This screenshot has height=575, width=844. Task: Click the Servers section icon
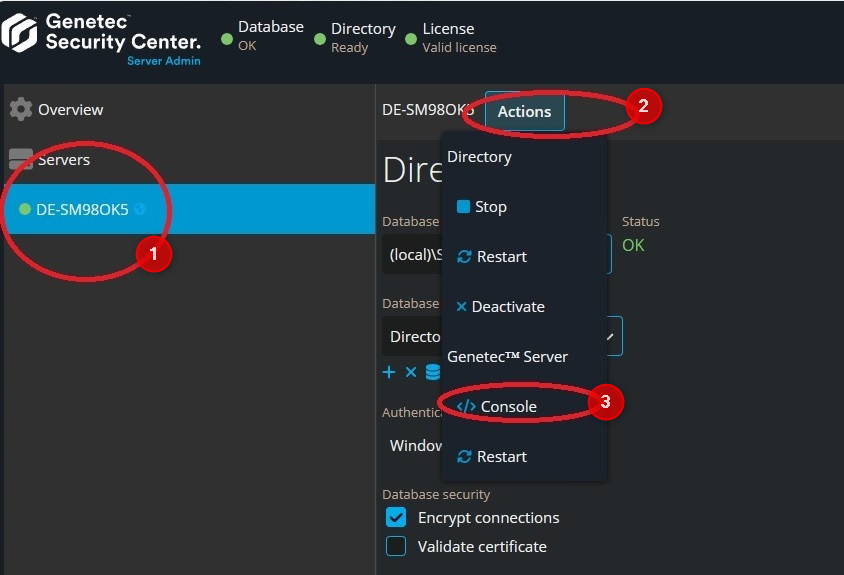pos(20,159)
